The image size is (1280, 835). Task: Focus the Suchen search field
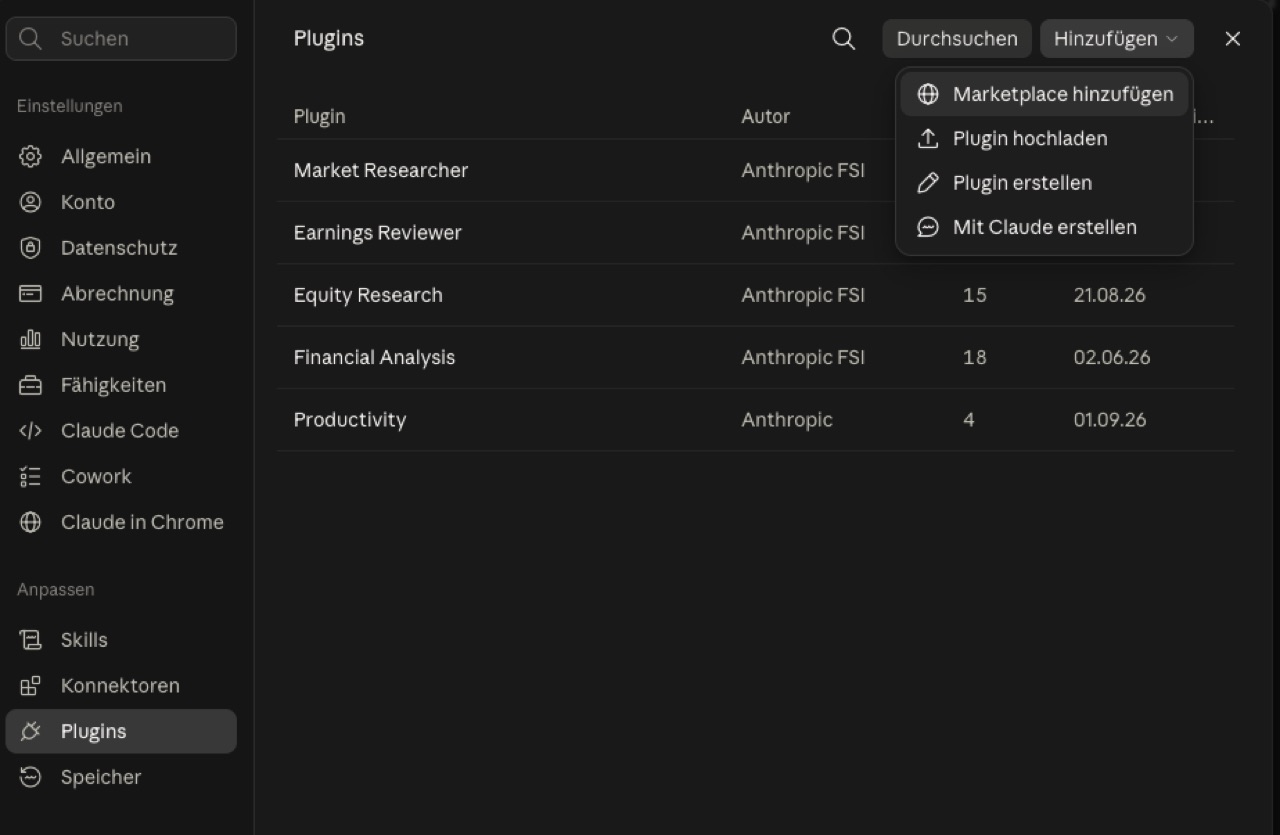point(121,39)
